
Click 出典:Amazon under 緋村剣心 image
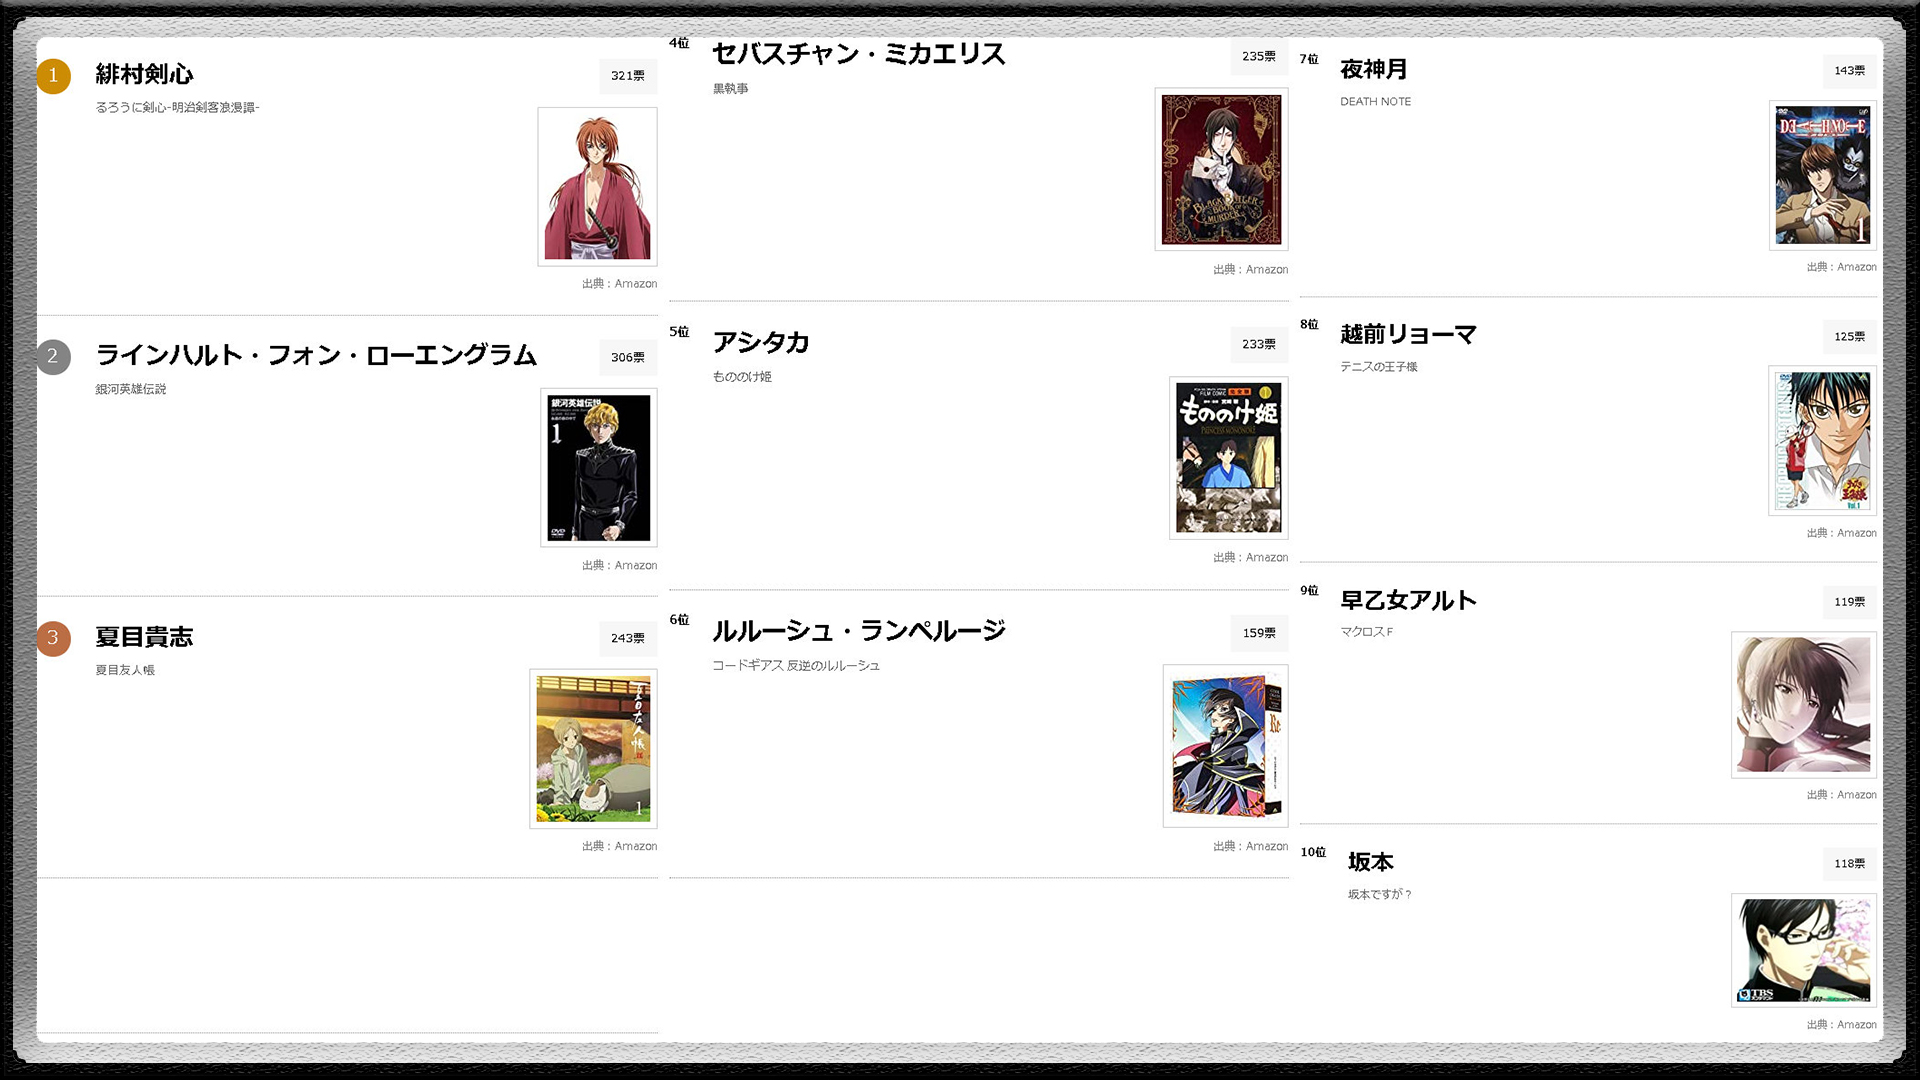pyautogui.click(x=620, y=284)
